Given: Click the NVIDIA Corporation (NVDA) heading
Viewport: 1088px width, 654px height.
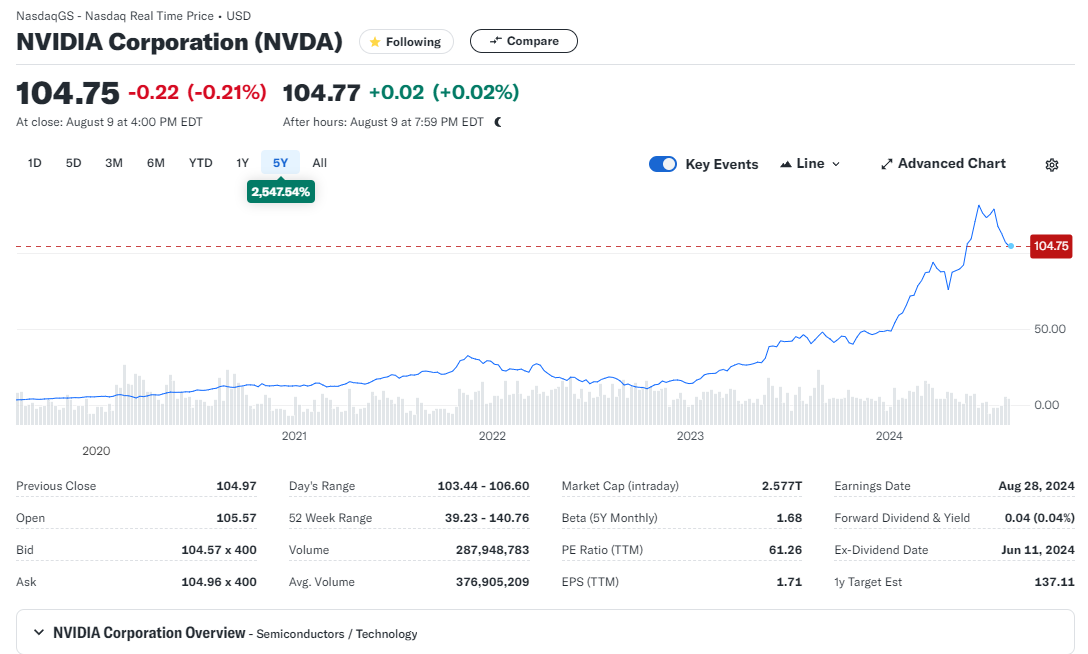Looking at the screenshot, I should [180, 42].
